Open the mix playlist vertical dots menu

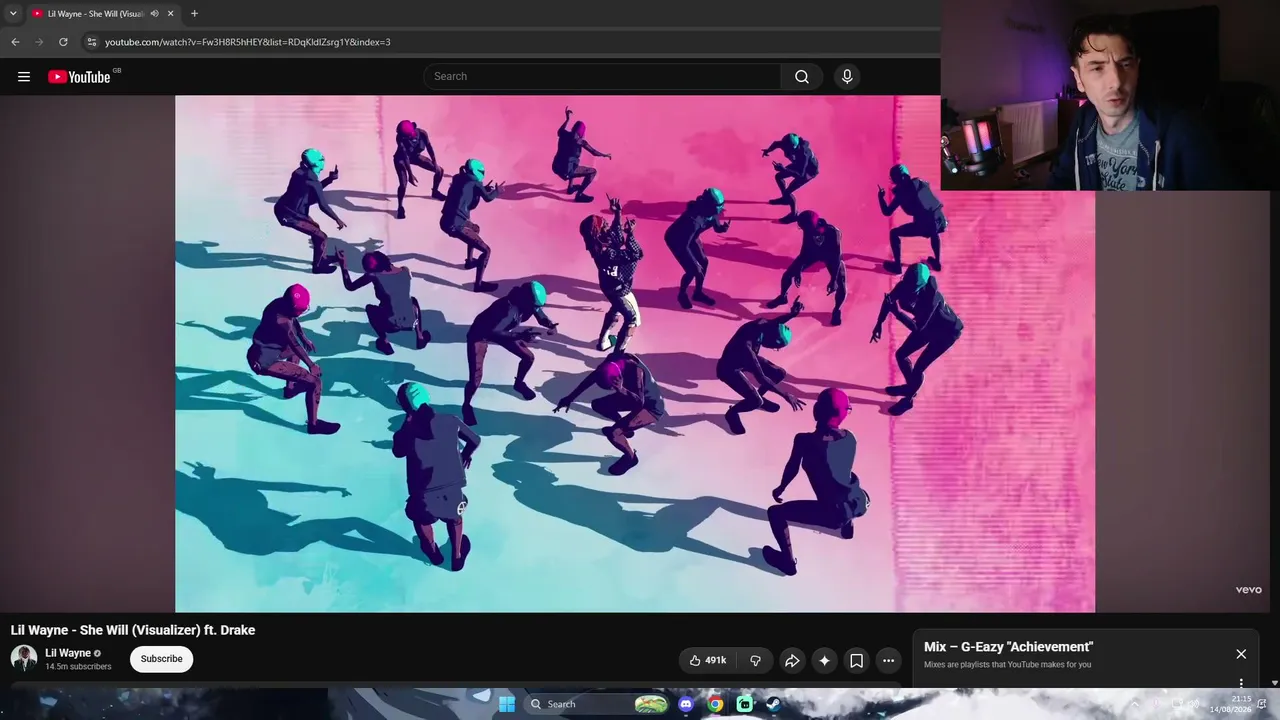[x=1241, y=684]
